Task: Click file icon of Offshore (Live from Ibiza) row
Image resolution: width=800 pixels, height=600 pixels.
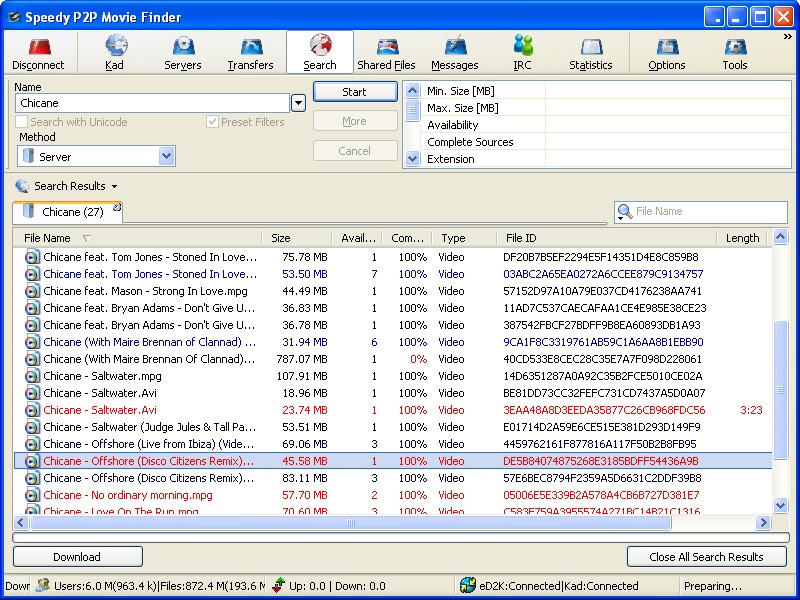Action: pyautogui.click(x=32, y=444)
